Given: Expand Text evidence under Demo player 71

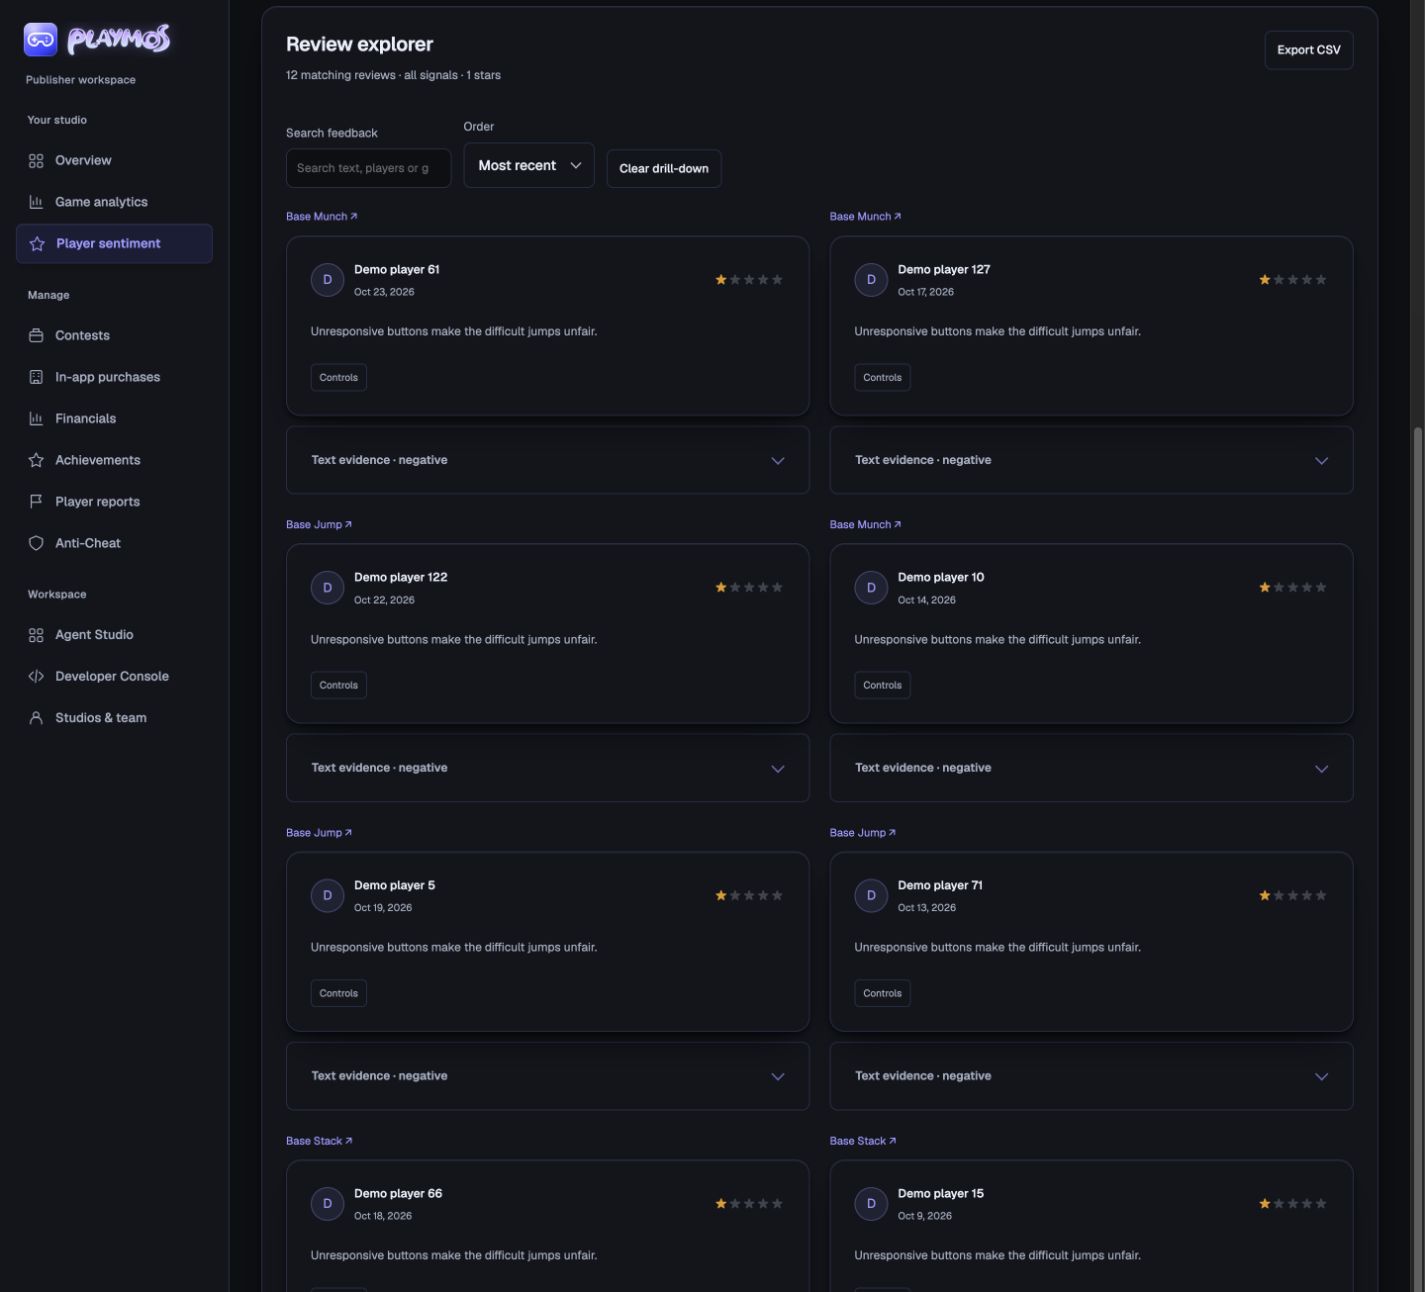Looking at the screenshot, I should [x=1091, y=1076].
